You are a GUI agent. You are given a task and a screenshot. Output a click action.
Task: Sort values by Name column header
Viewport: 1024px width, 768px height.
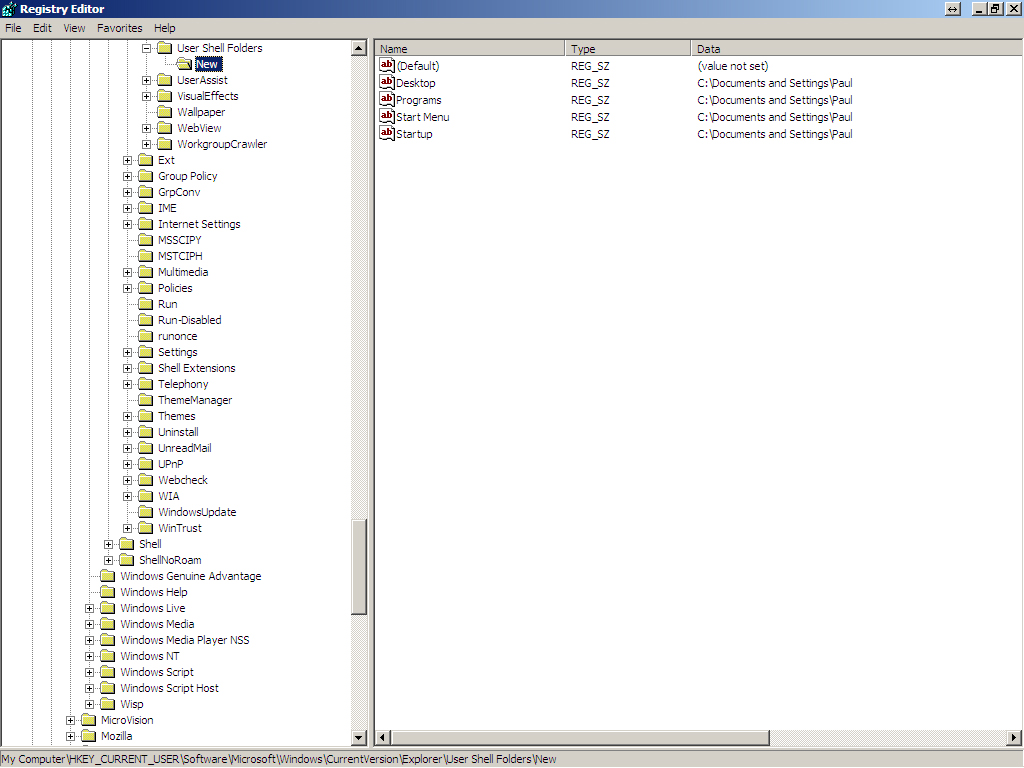(x=470, y=48)
